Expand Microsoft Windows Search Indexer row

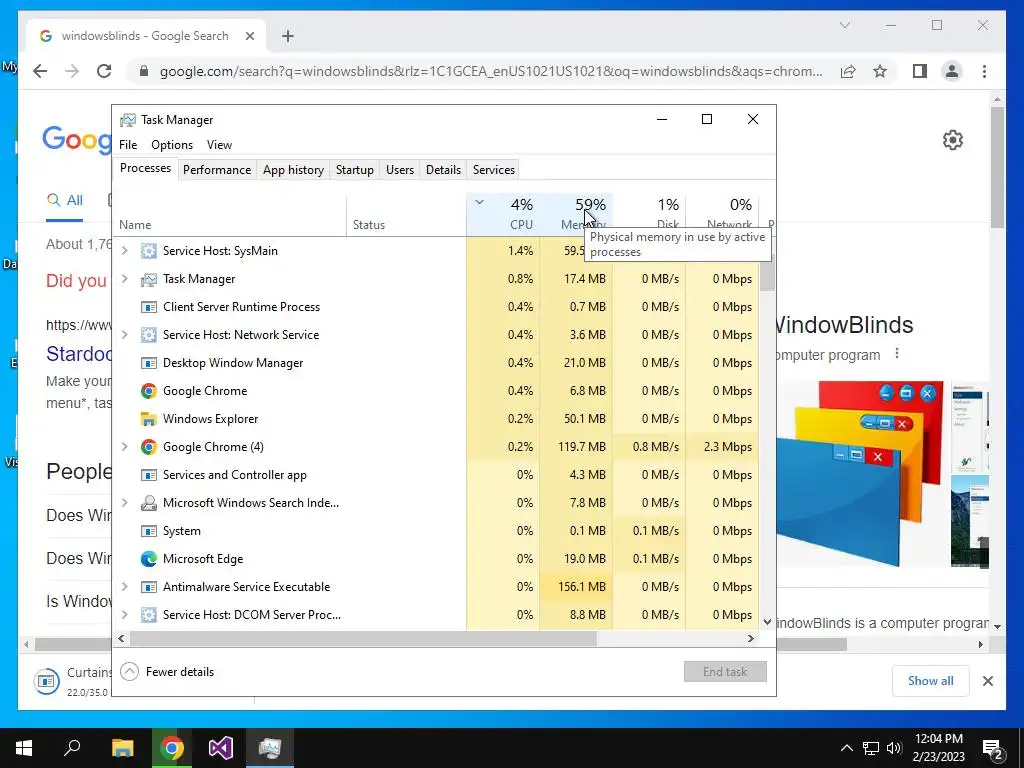coord(125,503)
